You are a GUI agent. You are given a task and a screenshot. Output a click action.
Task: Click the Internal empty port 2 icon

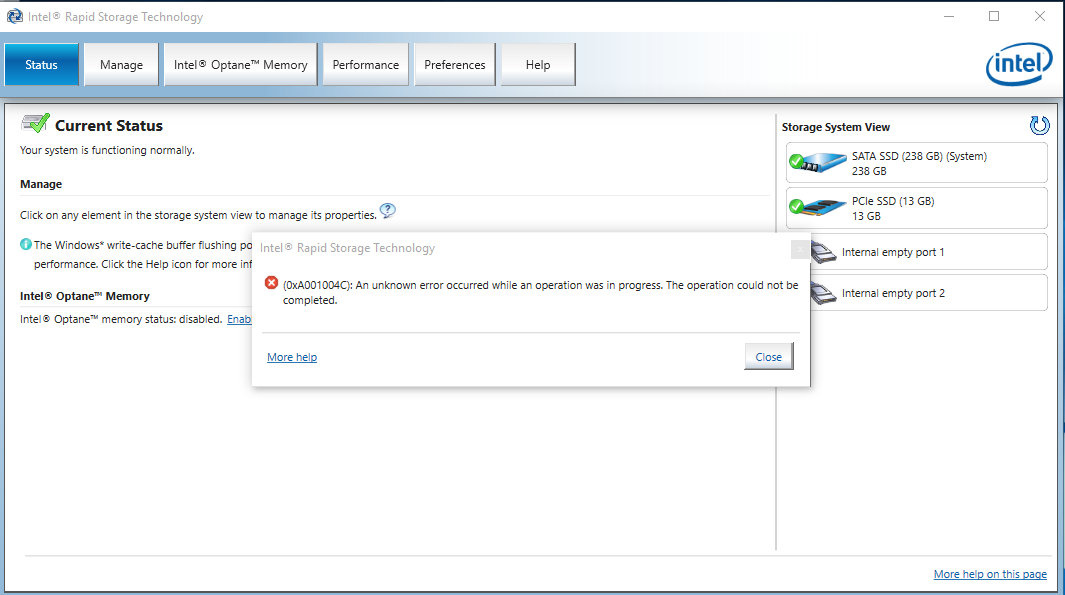click(x=821, y=292)
